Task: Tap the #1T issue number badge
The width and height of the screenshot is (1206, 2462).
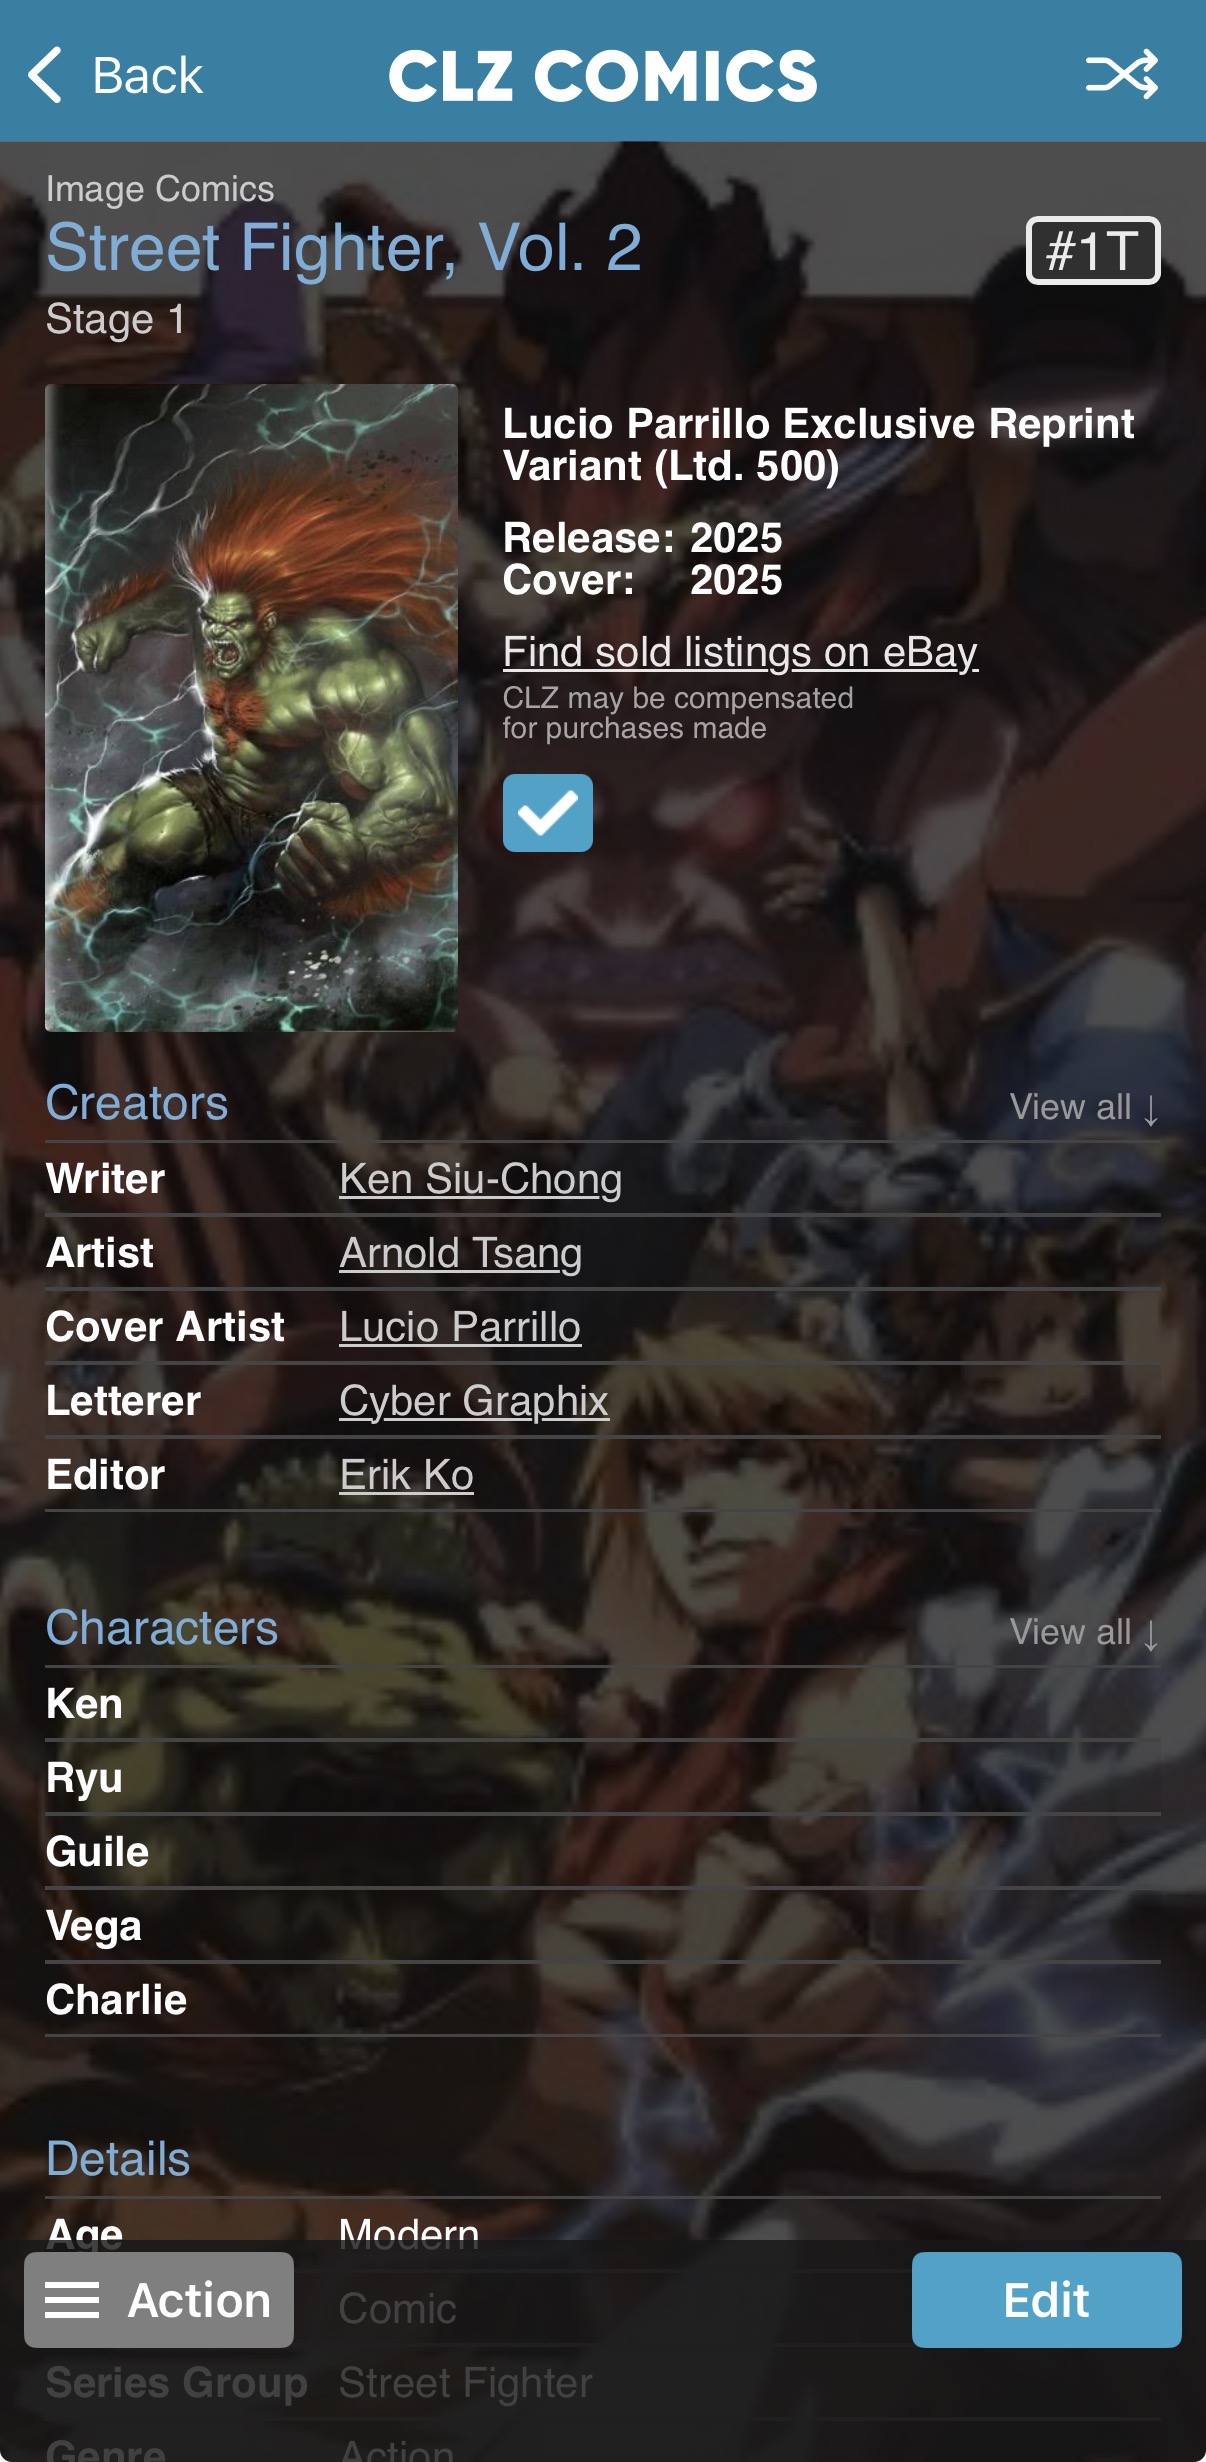Action: pyautogui.click(x=1093, y=250)
